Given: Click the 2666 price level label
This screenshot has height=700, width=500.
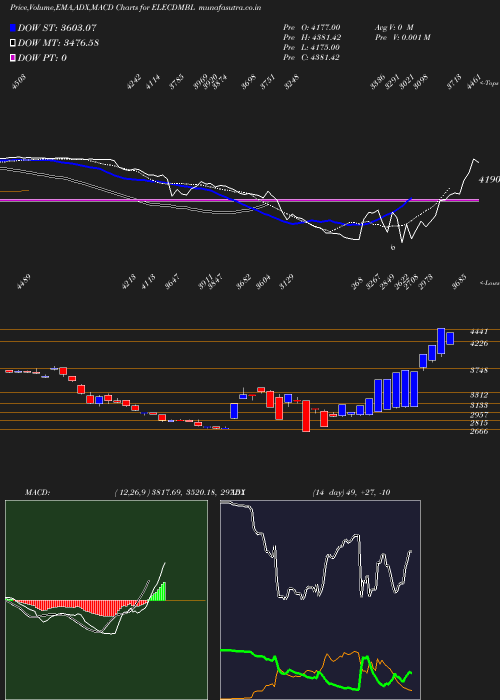Looking at the screenshot, I should coord(479,431).
